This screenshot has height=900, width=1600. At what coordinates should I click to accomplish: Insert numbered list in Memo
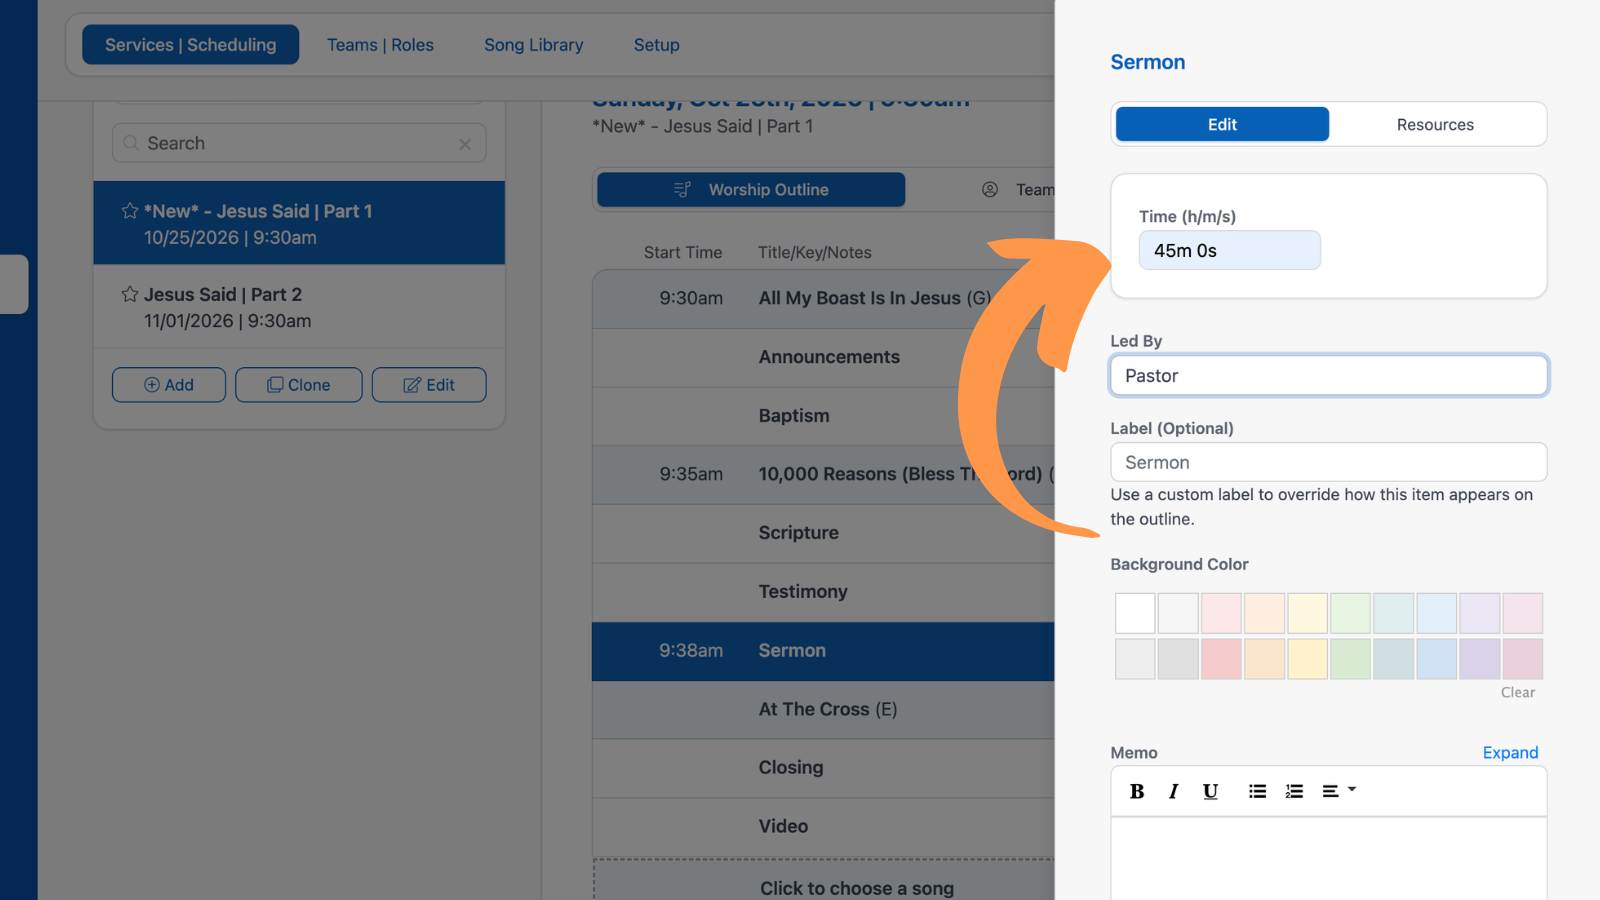[1294, 791]
